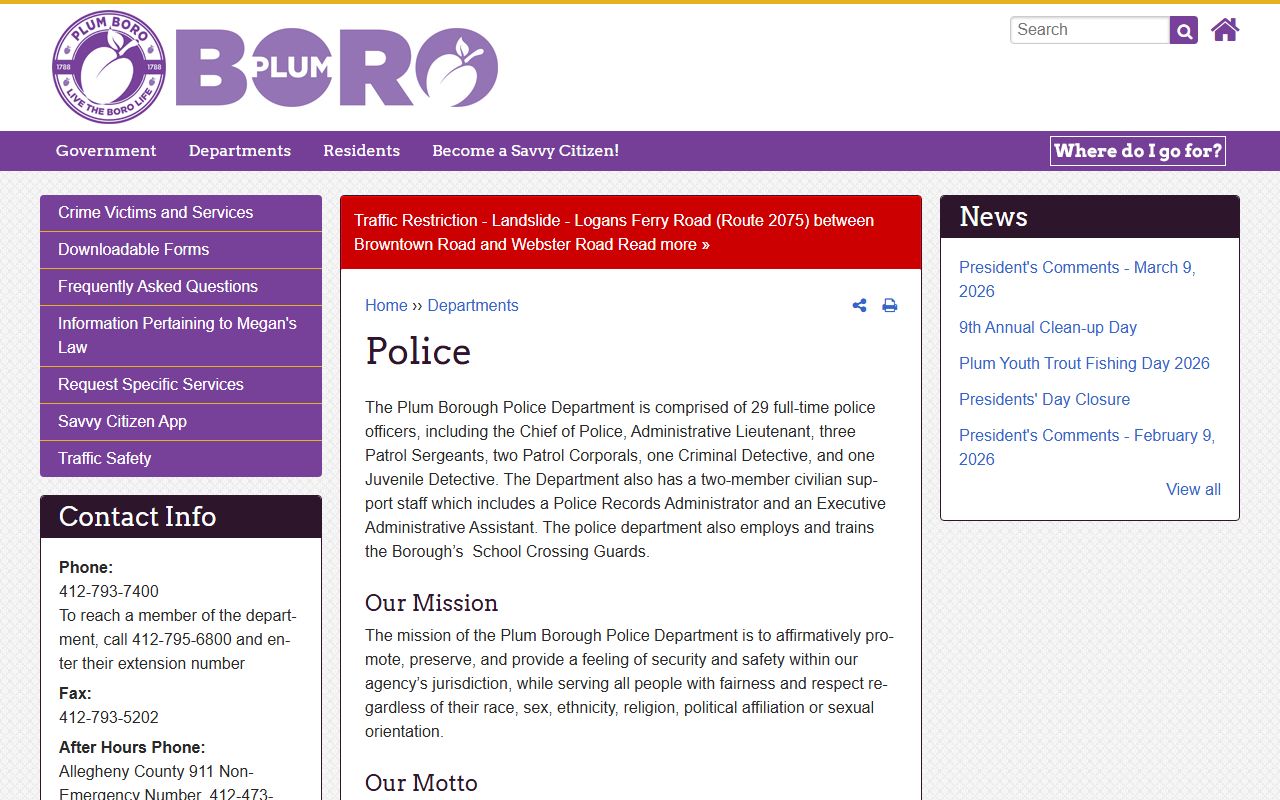The height and width of the screenshot is (800, 1280).
Task: Open the Government menu
Action: 106,151
